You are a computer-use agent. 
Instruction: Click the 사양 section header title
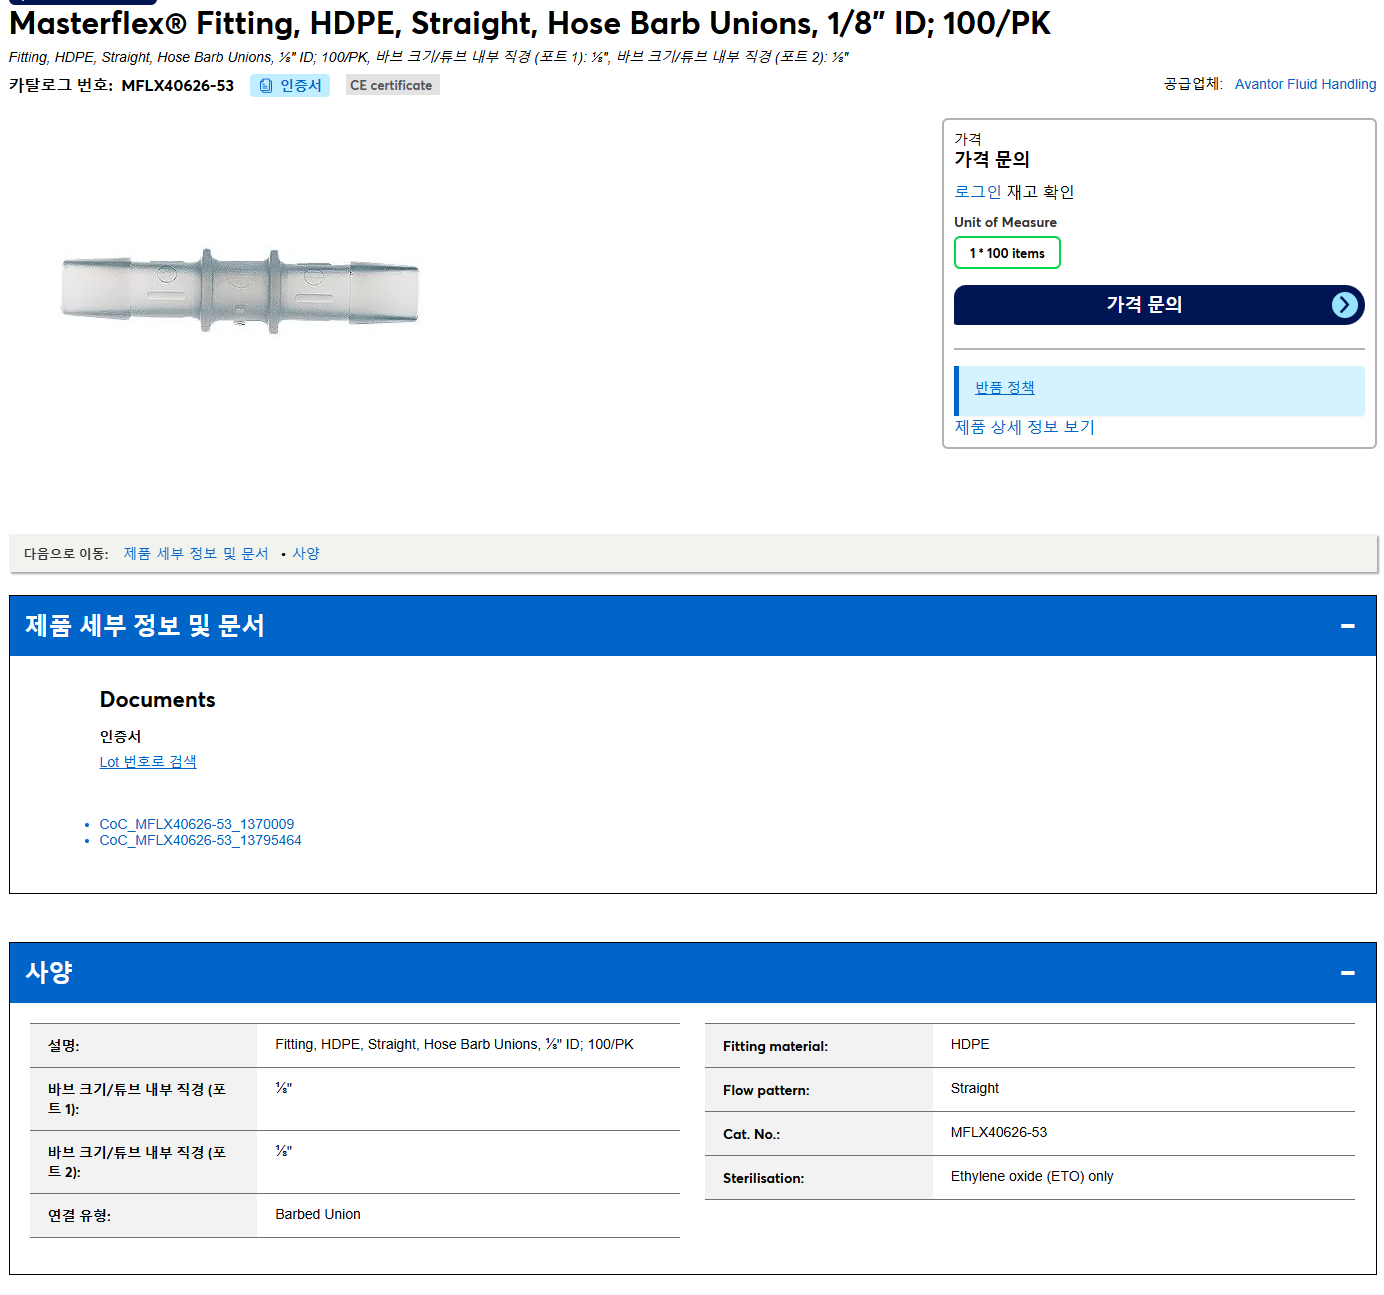coord(49,973)
